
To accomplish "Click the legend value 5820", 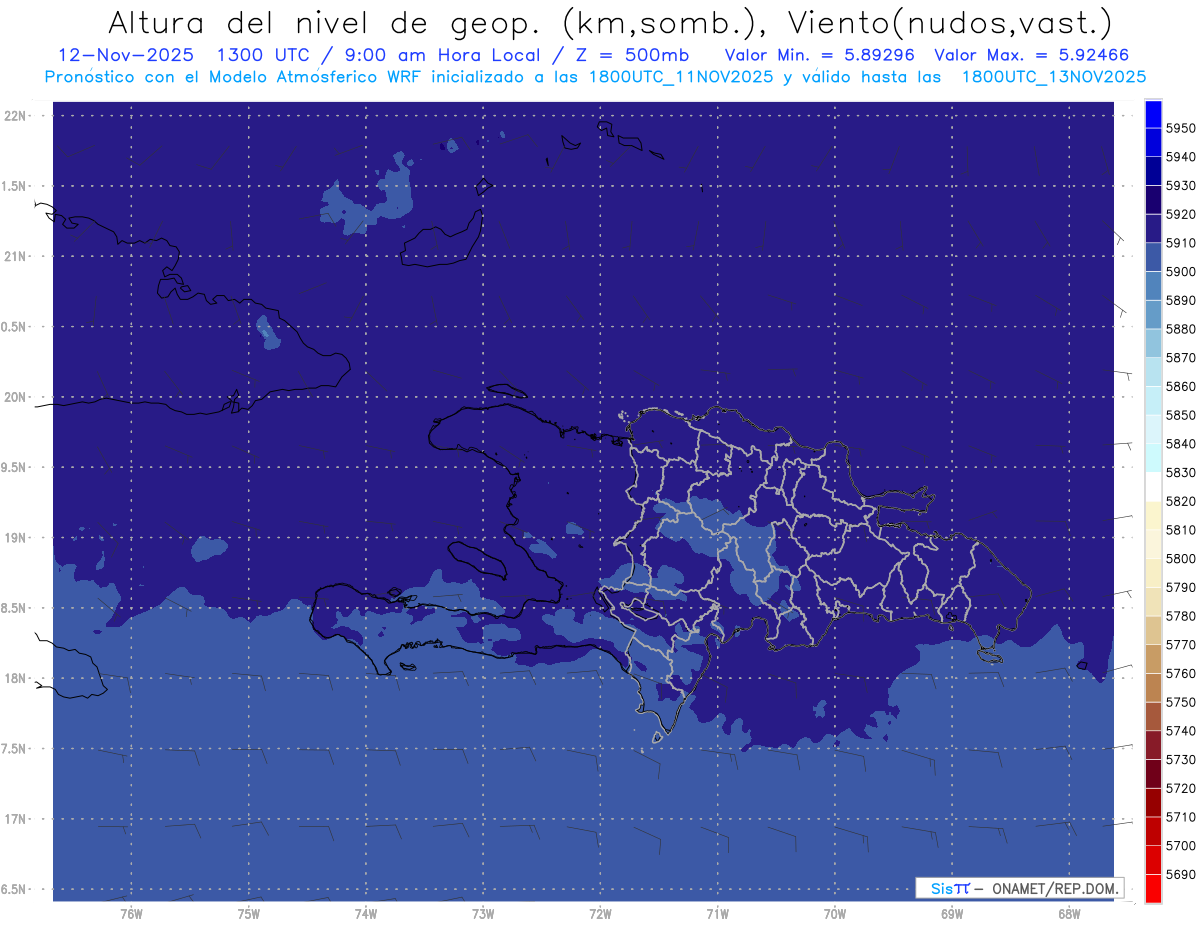I will 1181,501.
